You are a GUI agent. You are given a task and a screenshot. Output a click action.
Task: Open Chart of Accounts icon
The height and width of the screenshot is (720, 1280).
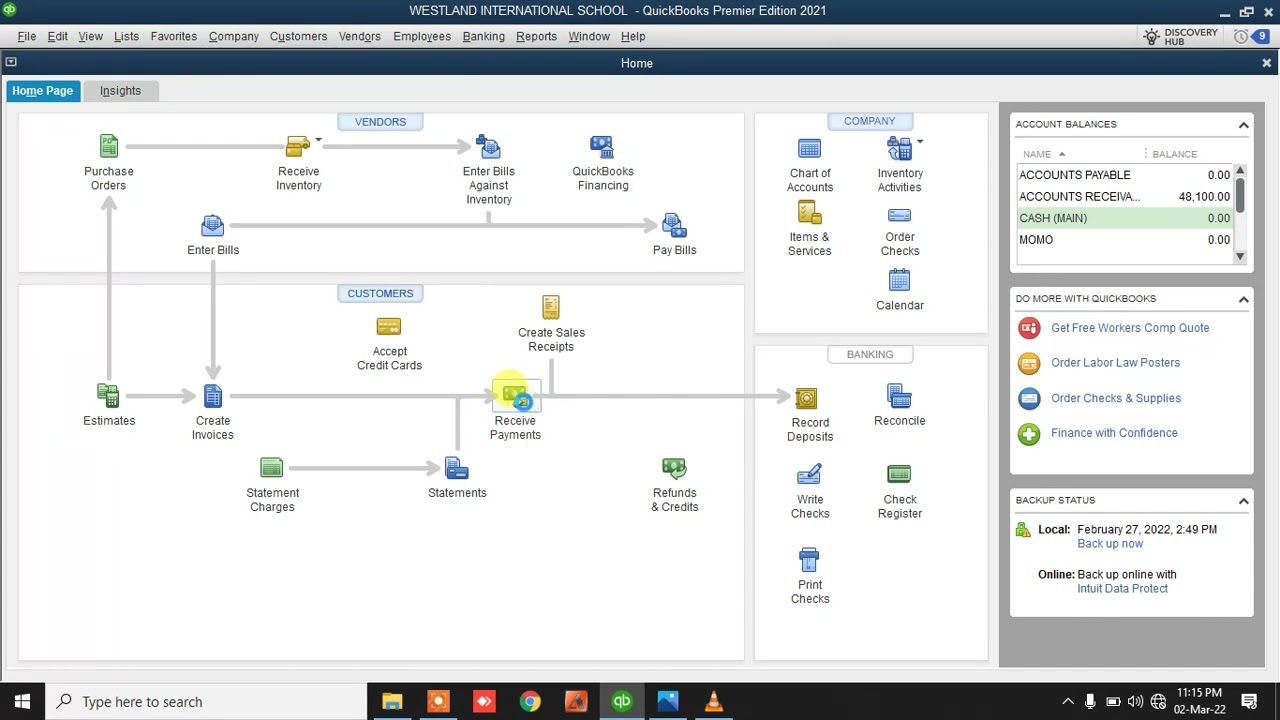tap(810, 149)
